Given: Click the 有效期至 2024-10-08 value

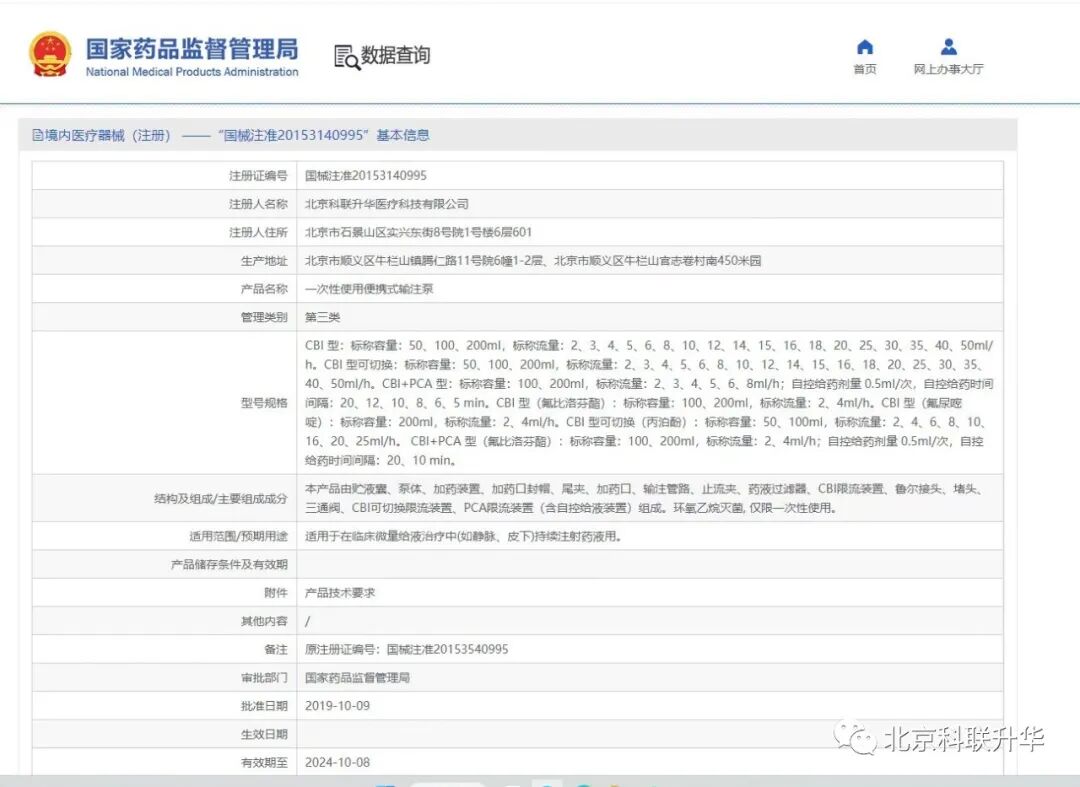Looking at the screenshot, I should (x=340, y=761).
